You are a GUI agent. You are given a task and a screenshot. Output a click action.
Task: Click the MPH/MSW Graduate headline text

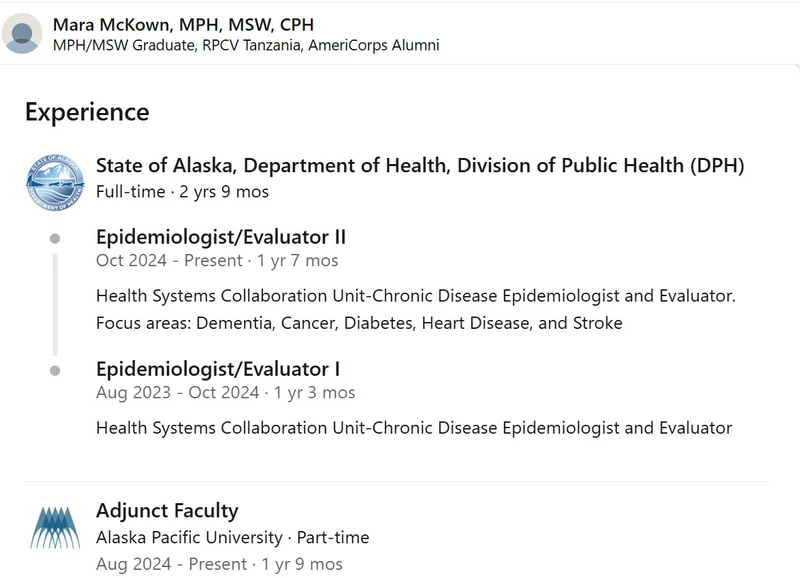point(246,45)
